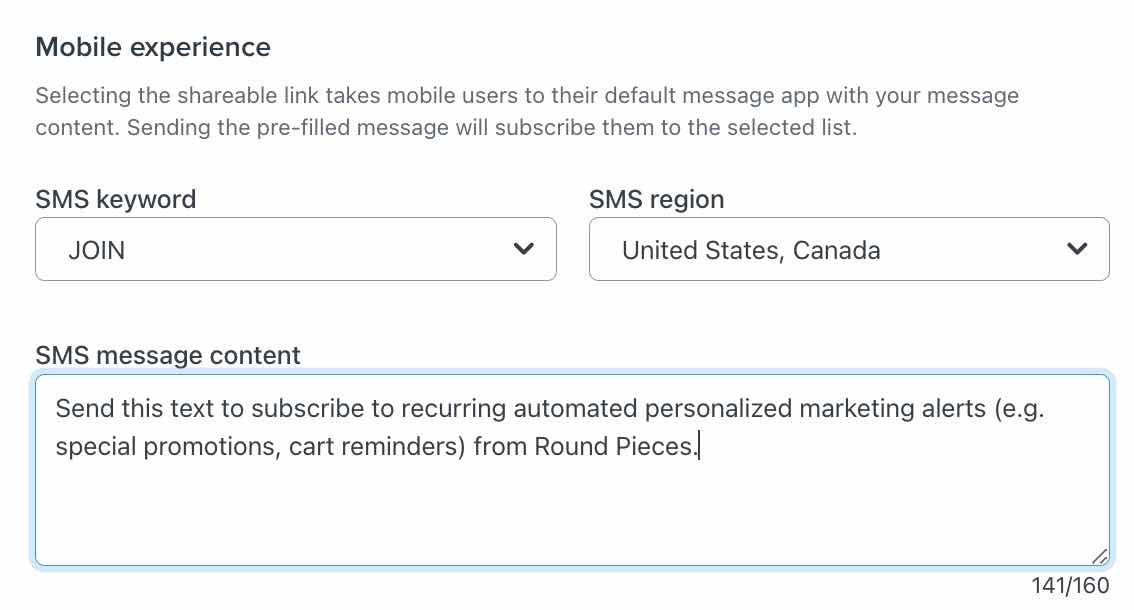The width and height of the screenshot is (1134, 610).
Task: Click the shareable link description text
Action: point(527,111)
